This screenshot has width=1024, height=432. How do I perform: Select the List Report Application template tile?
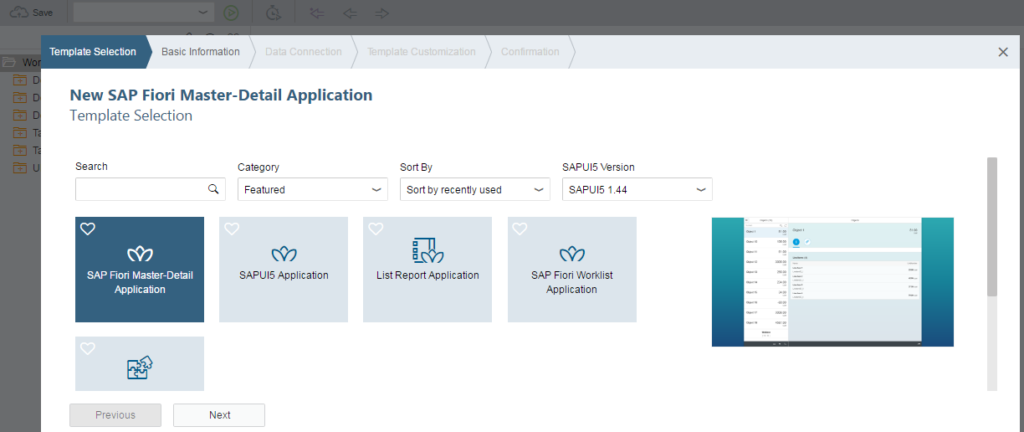[428, 270]
